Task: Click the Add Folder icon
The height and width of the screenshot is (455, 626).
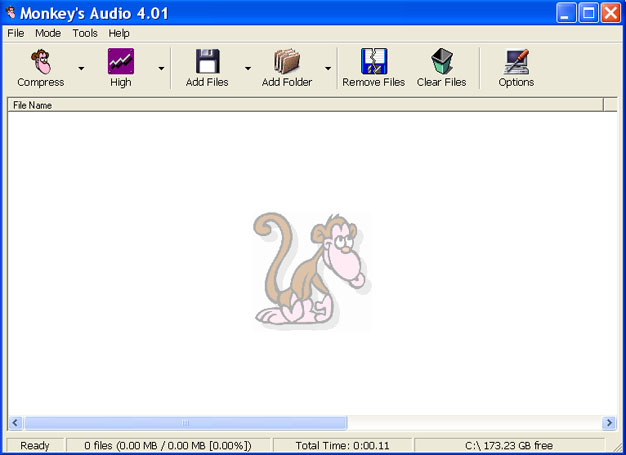Action: pos(287,62)
